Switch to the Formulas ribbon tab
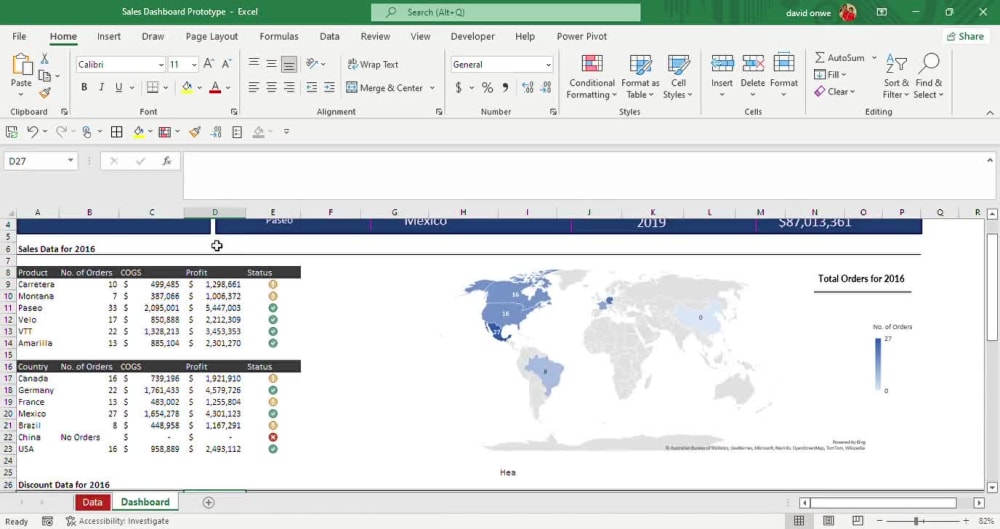The width and height of the screenshot is (1000, 529). click(279, 36)
